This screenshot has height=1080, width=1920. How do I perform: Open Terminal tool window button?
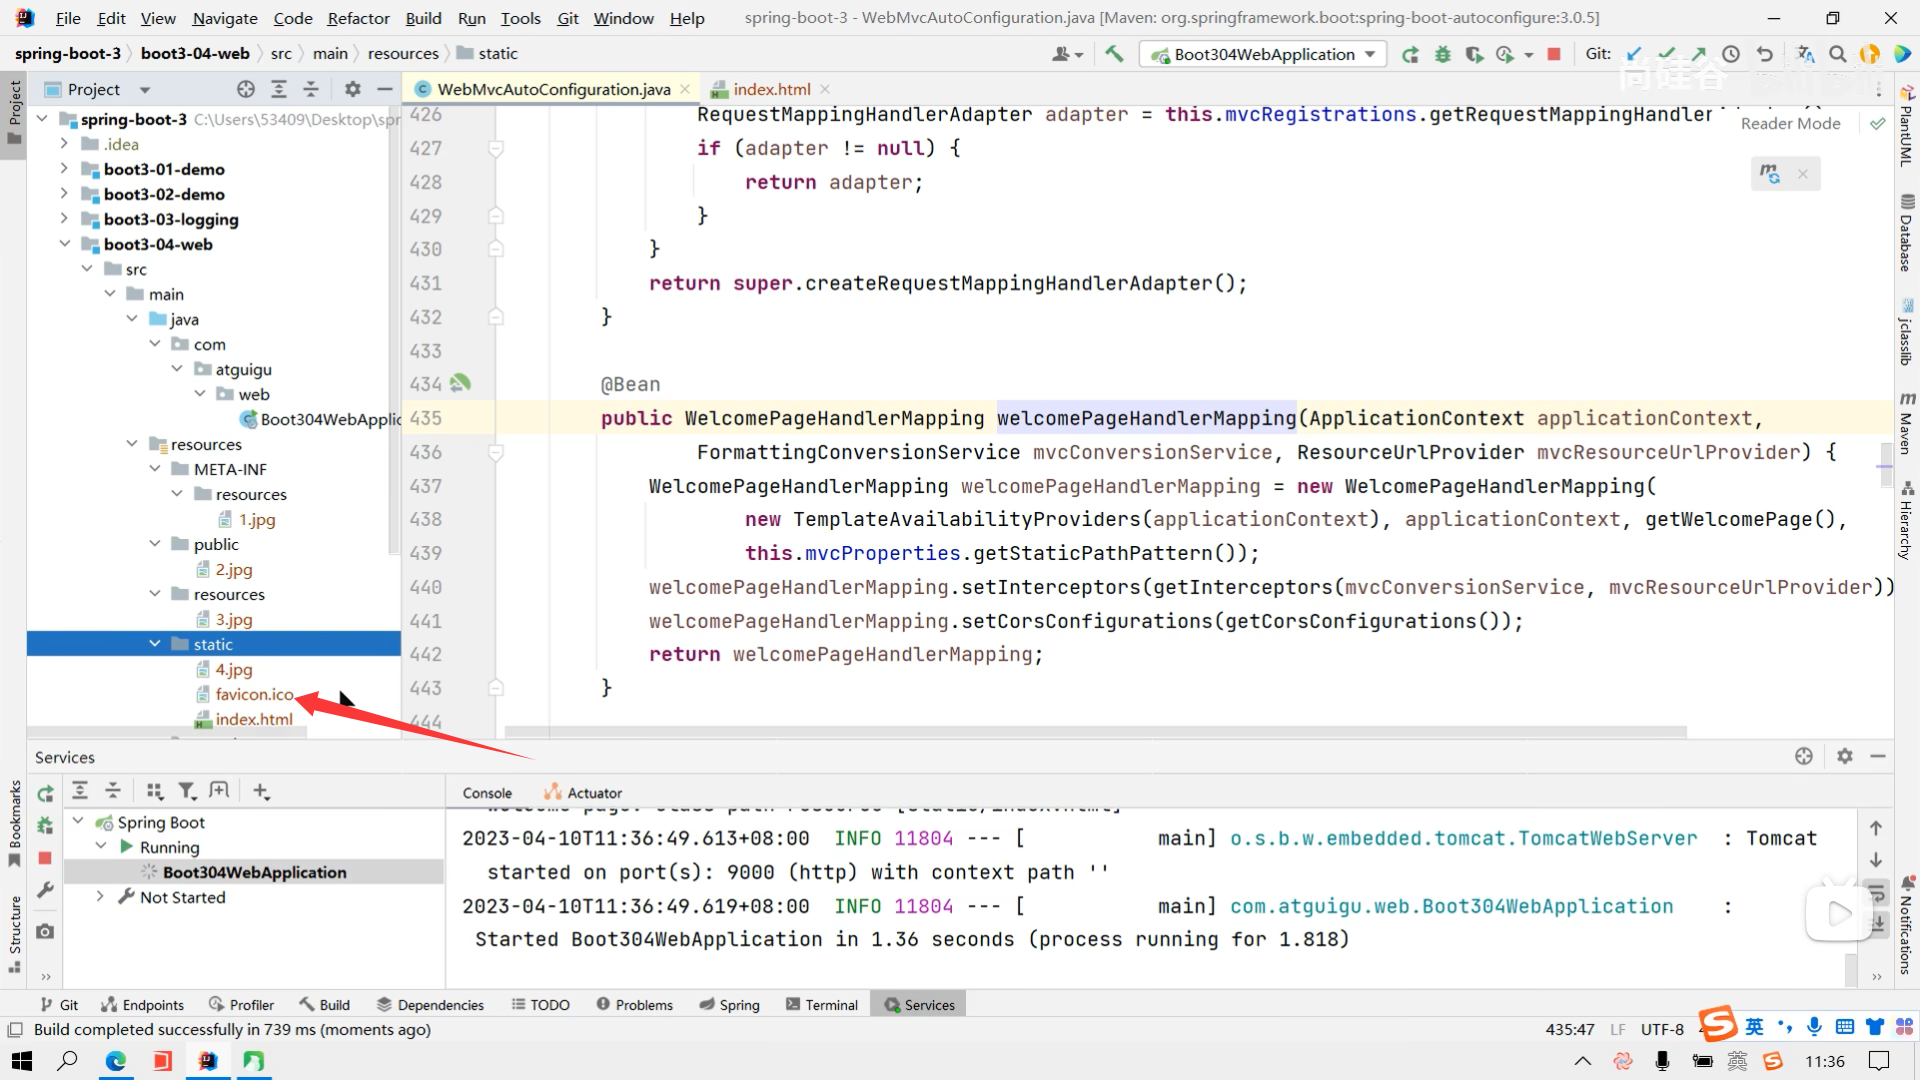coord(822,1005)
